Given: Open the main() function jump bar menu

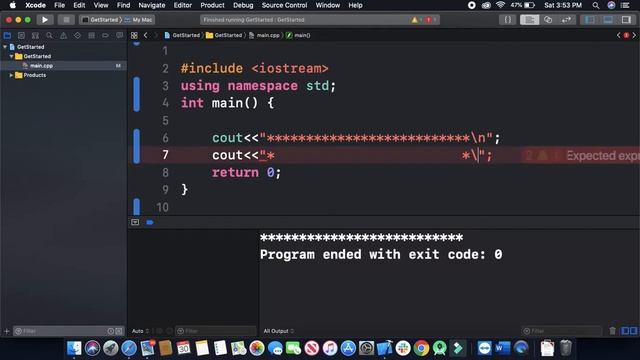Looking at the screenshot, I should tap(298, 36).
